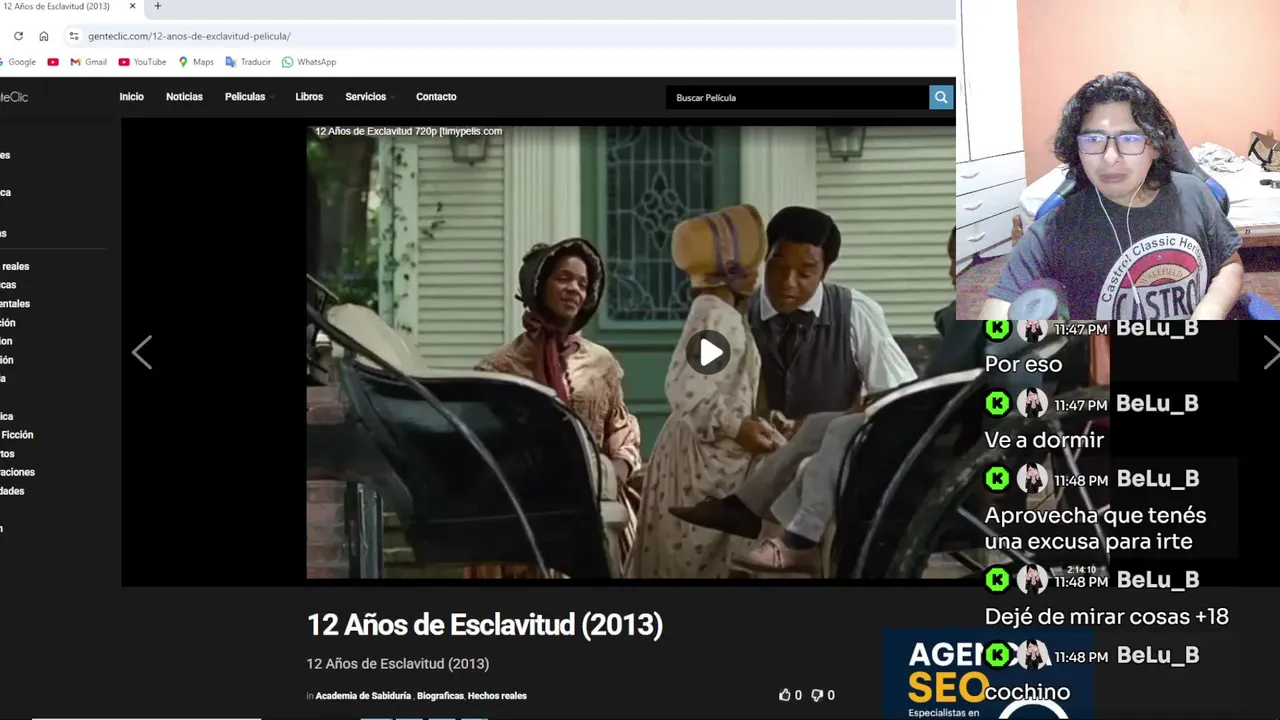Open the Academia de Sabiduría category link
Screen dimensions: 1280x720
click(x=363, y=696)
